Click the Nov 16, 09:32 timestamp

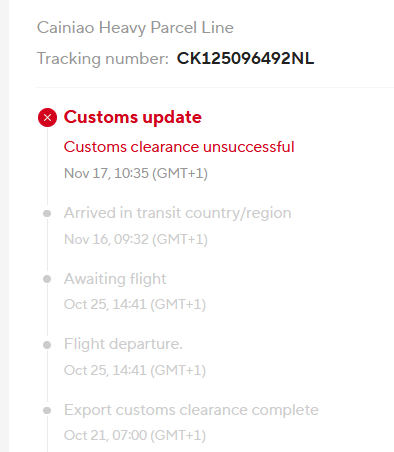(136, 239)
